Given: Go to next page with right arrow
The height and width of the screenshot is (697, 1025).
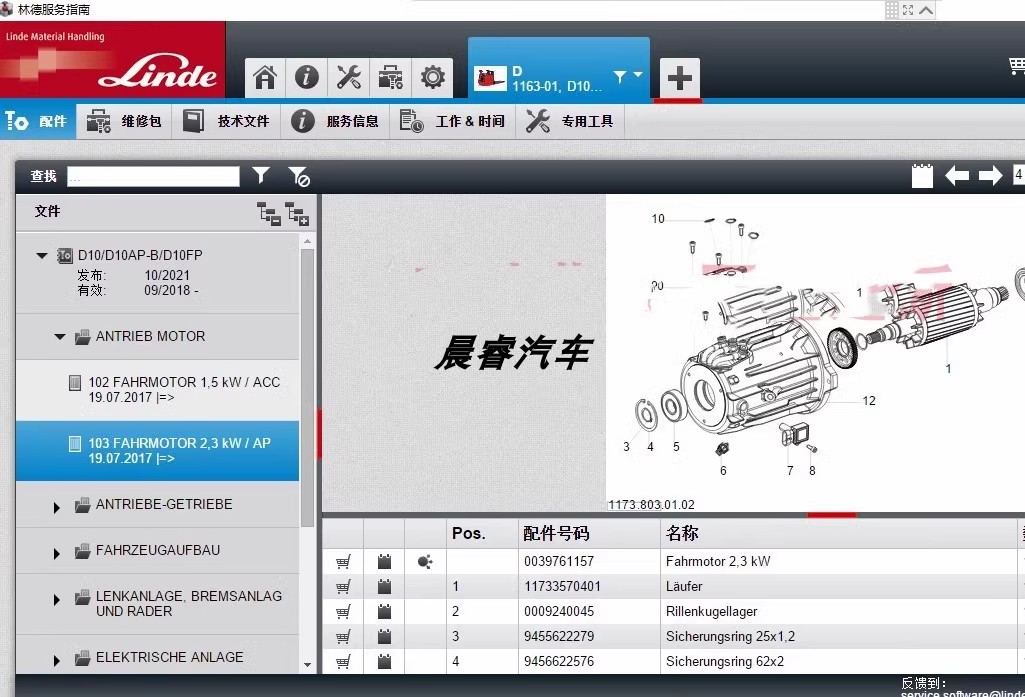Looking at the screenshot, I should 990,175.
